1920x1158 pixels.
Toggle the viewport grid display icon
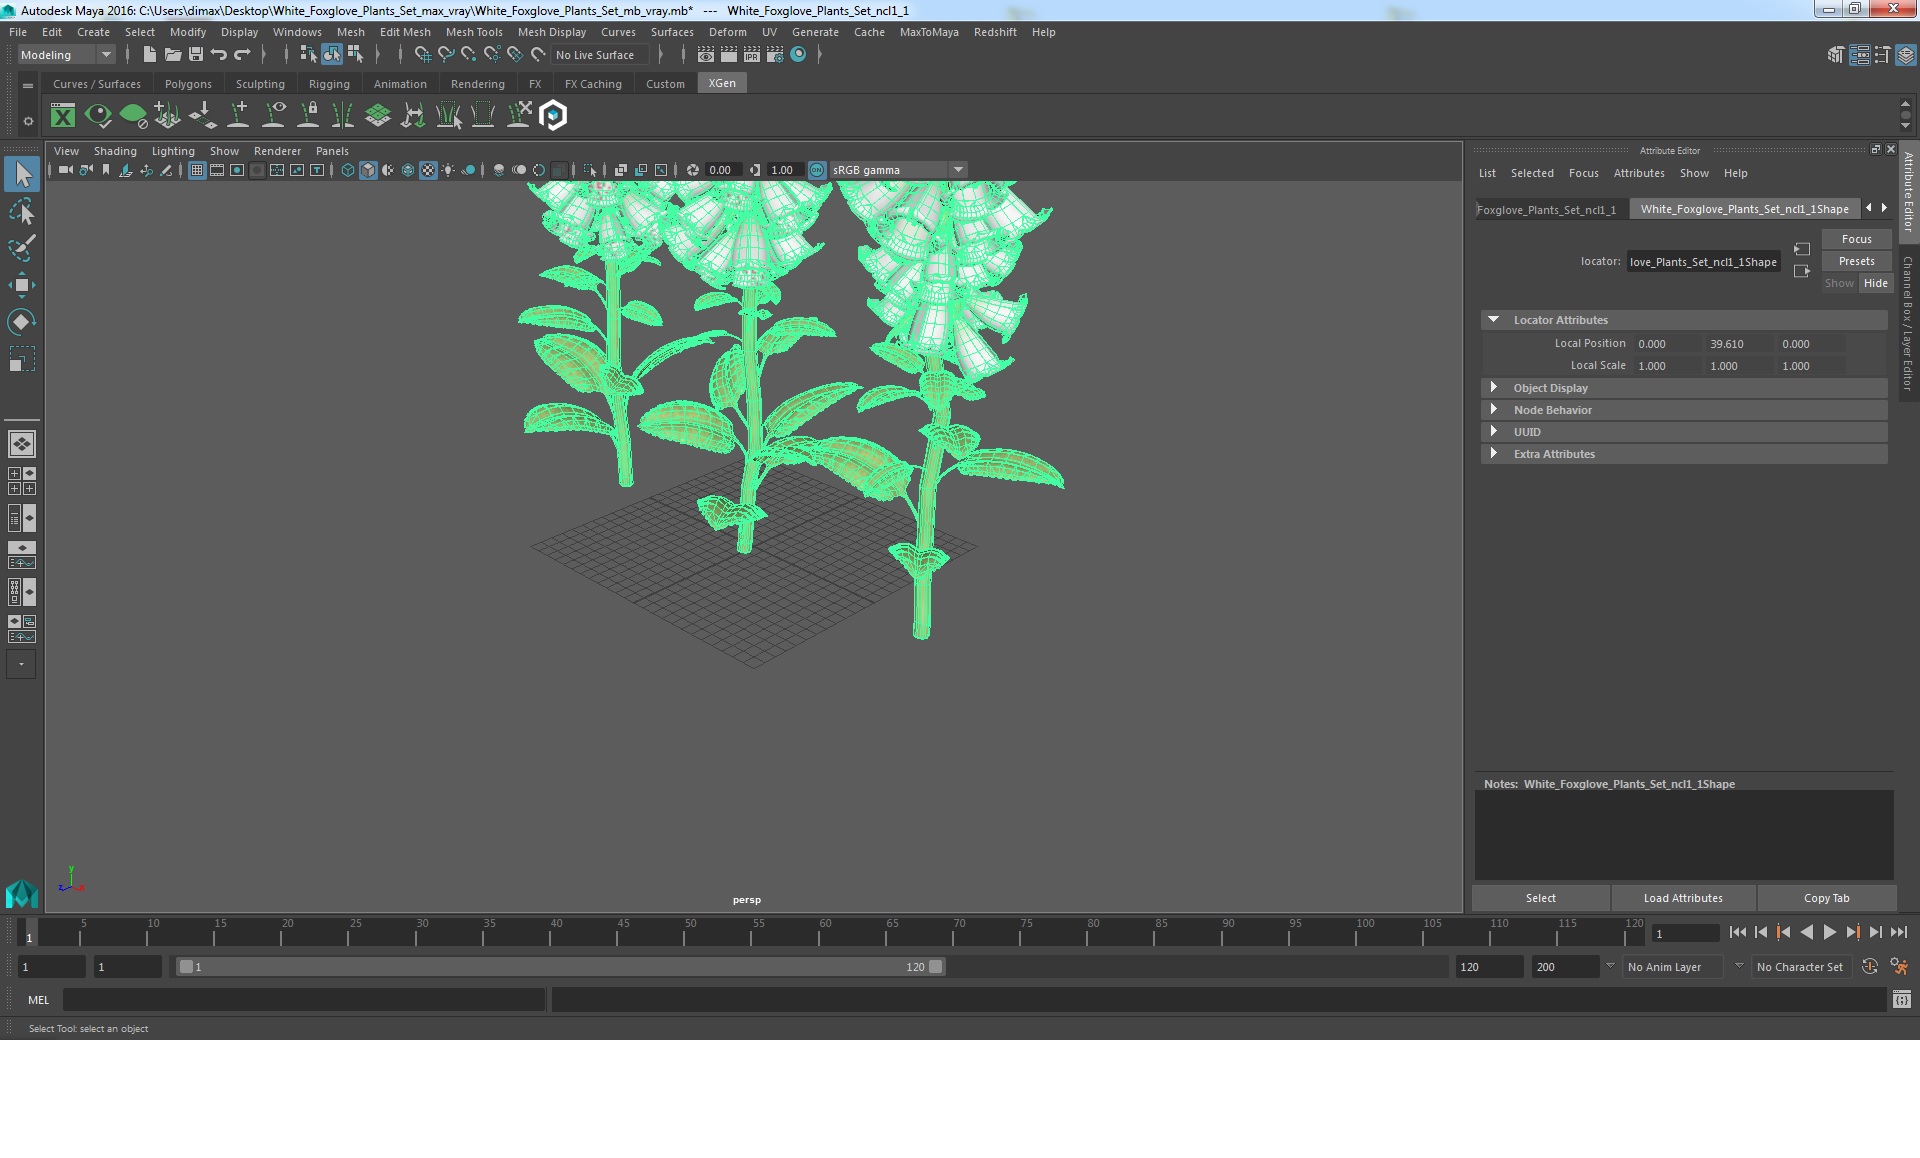(197, 170)
